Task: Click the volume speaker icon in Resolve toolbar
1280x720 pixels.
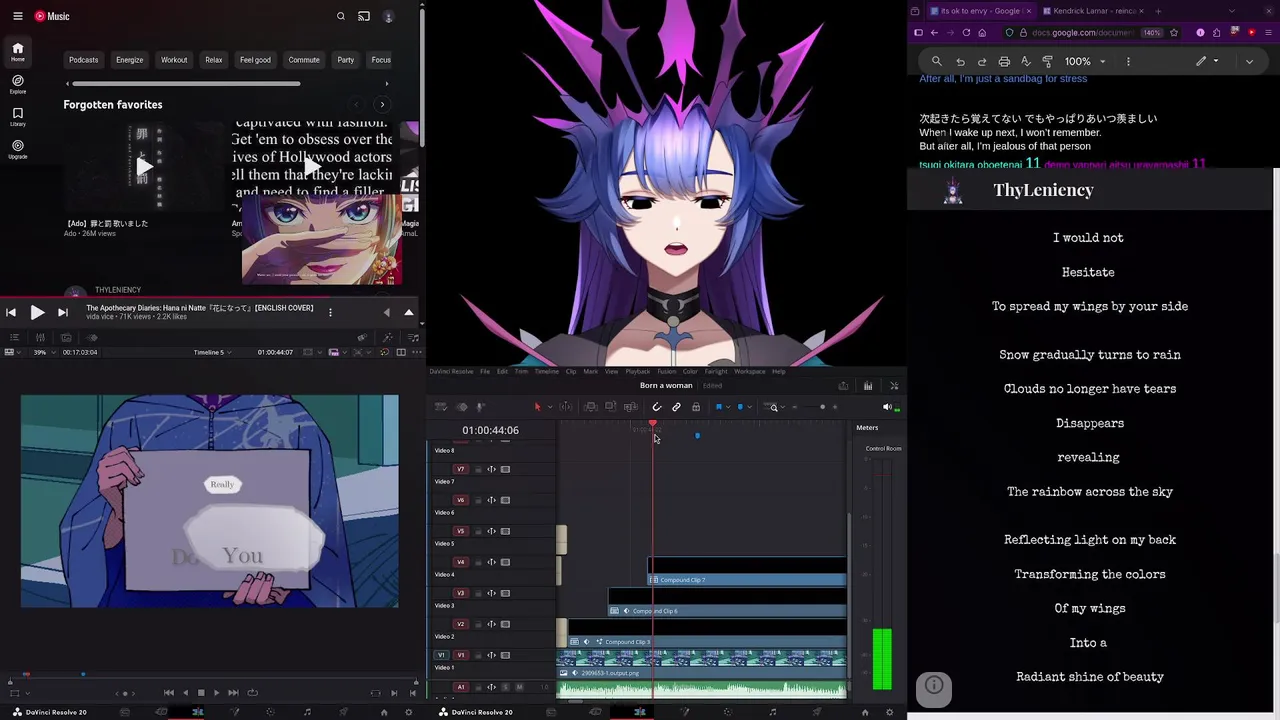Action: coord(887,407)
